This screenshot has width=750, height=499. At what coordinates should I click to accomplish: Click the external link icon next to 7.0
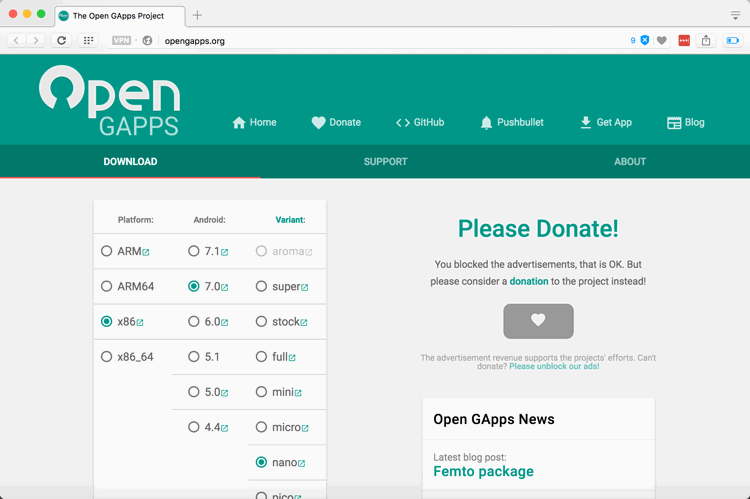pos(224,288)
